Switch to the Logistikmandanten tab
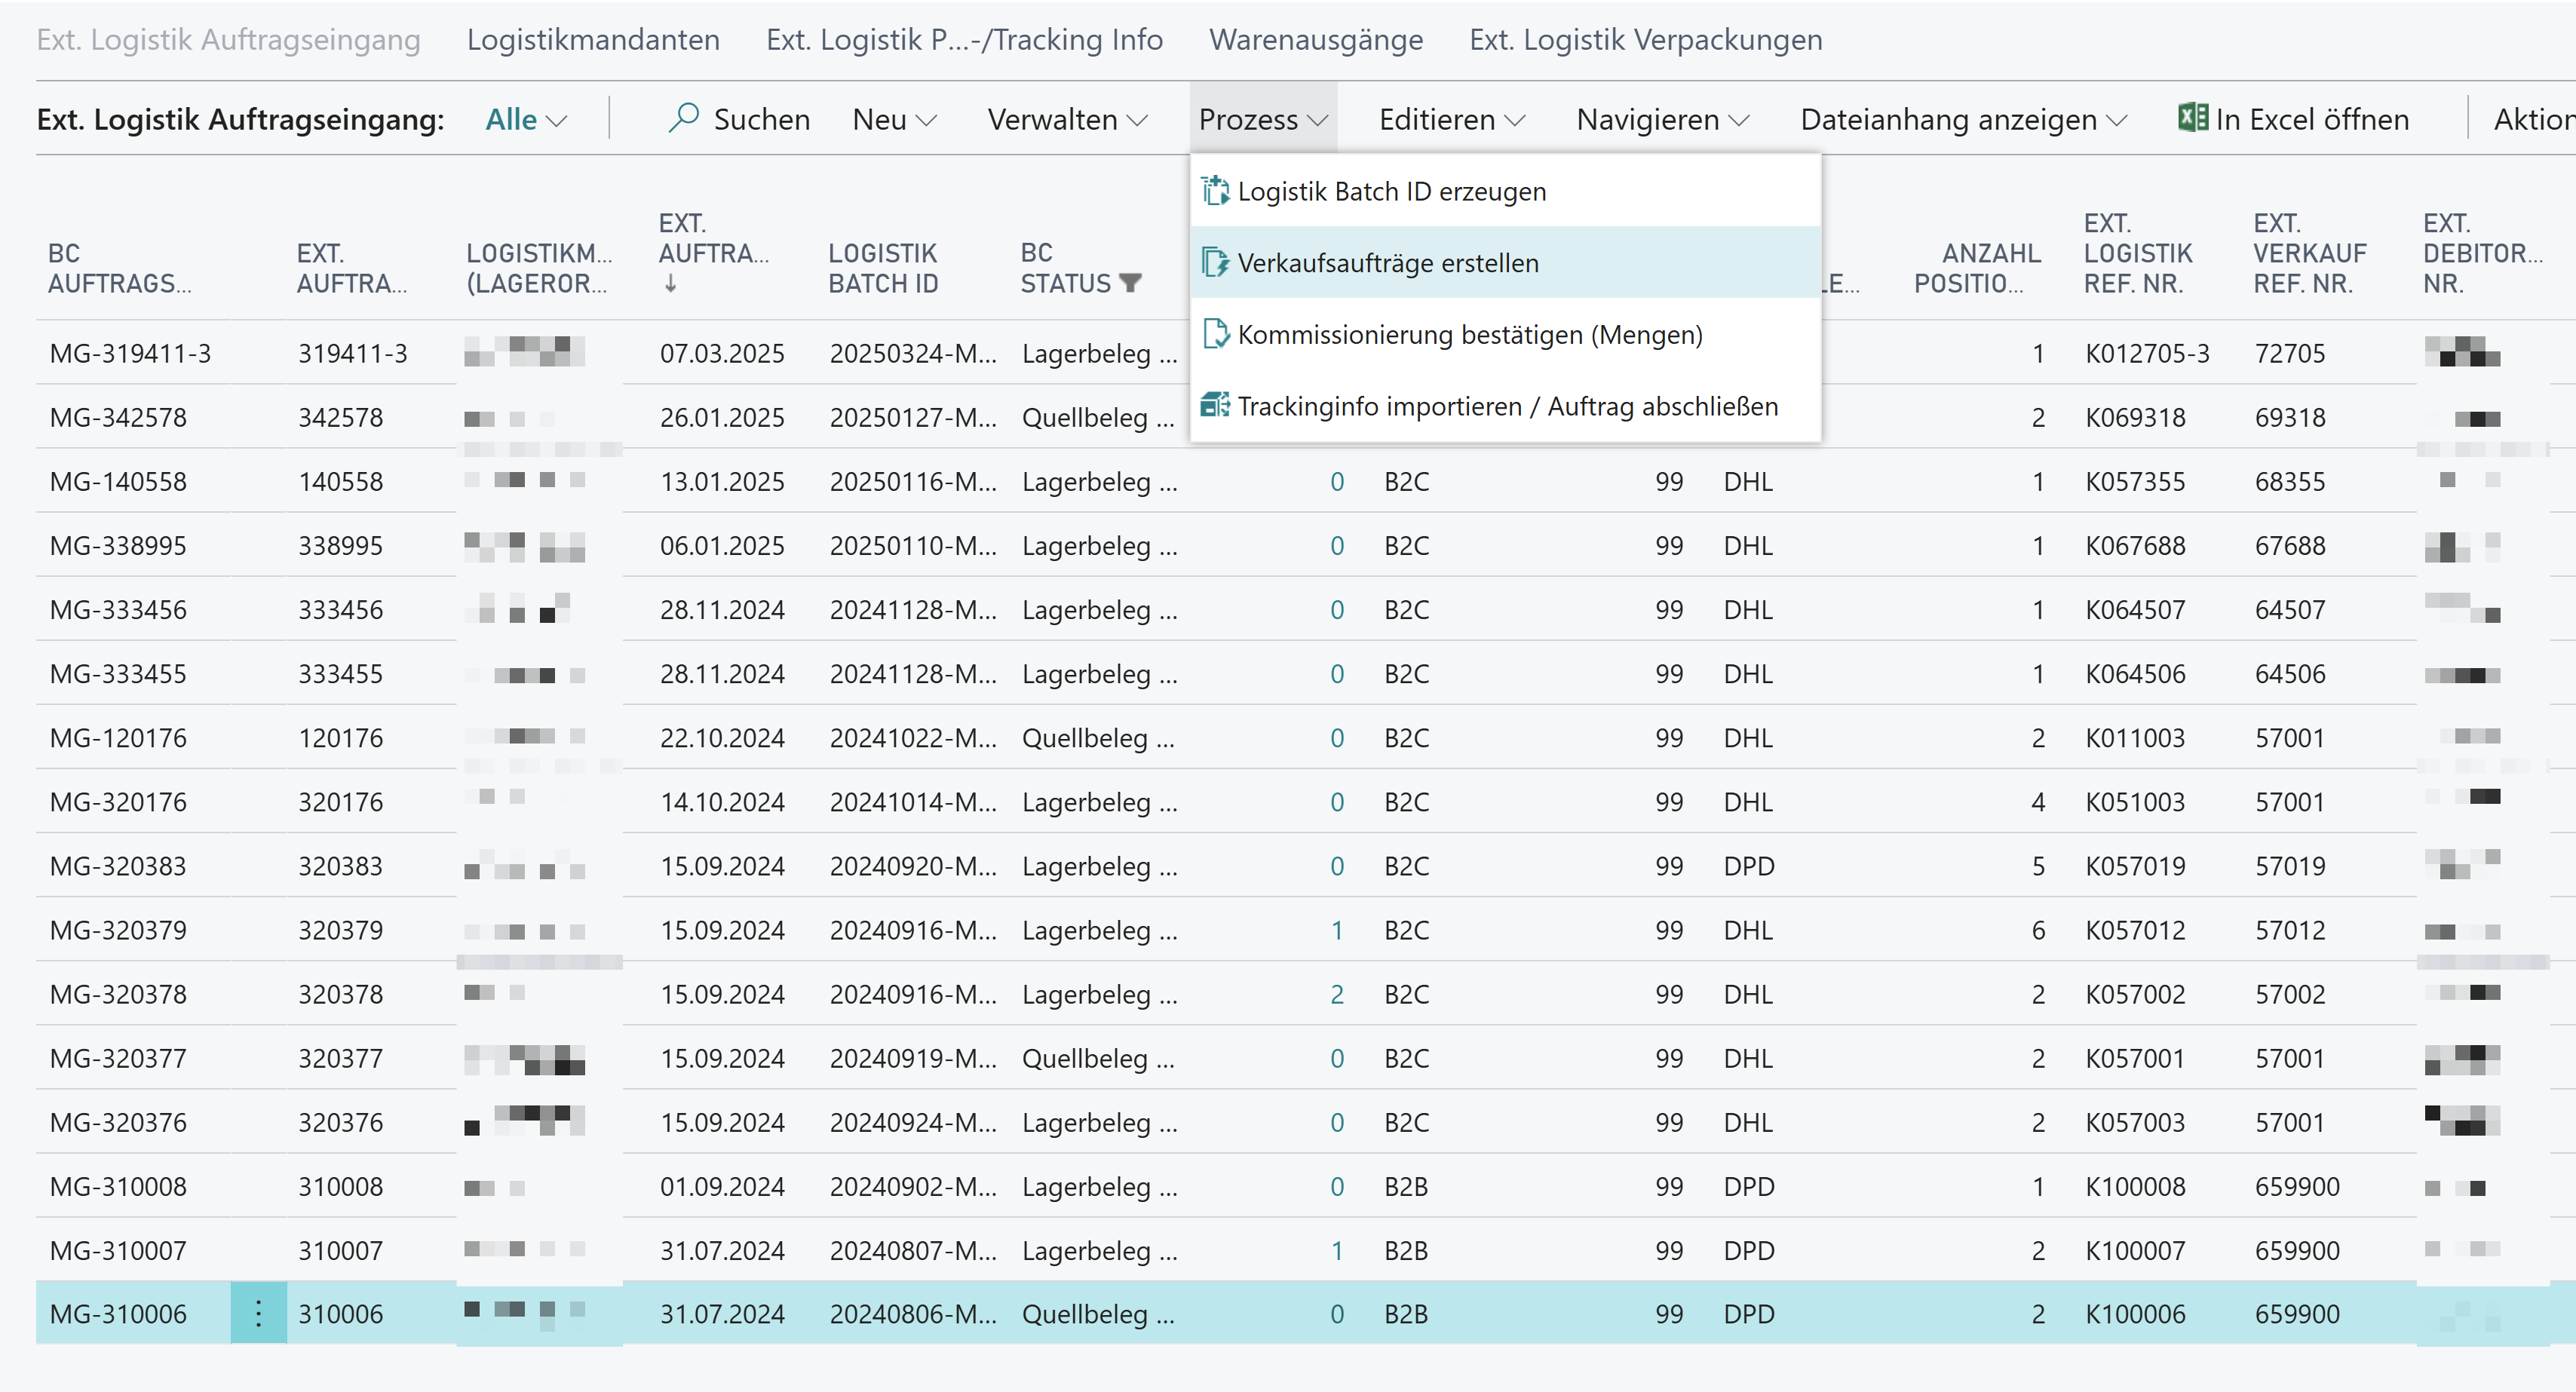2576x1392 pixels. (x=593, y=40)
